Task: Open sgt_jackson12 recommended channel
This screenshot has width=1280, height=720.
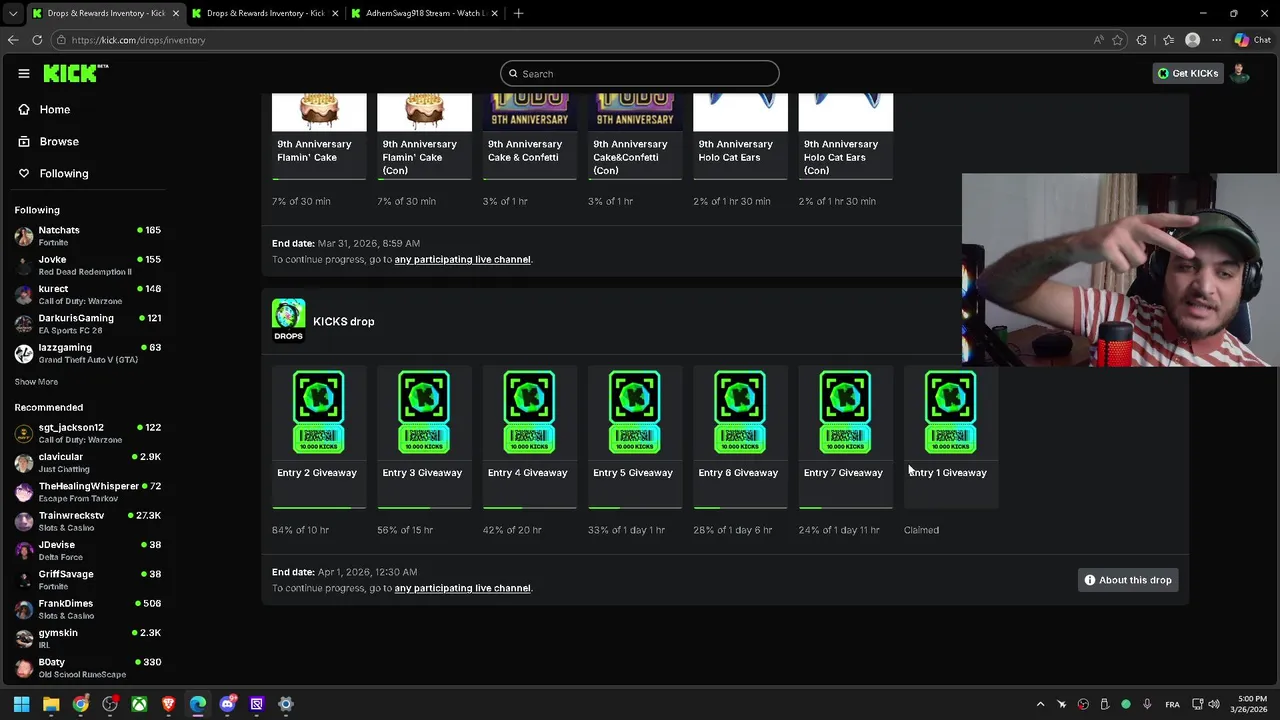Action: click(88, 433)
